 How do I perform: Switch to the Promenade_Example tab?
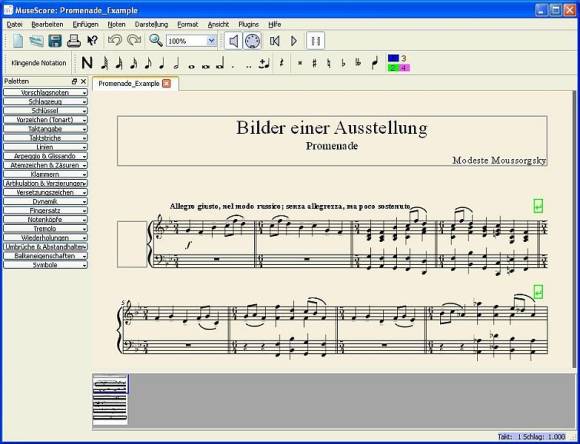click(x=129, y=84)
